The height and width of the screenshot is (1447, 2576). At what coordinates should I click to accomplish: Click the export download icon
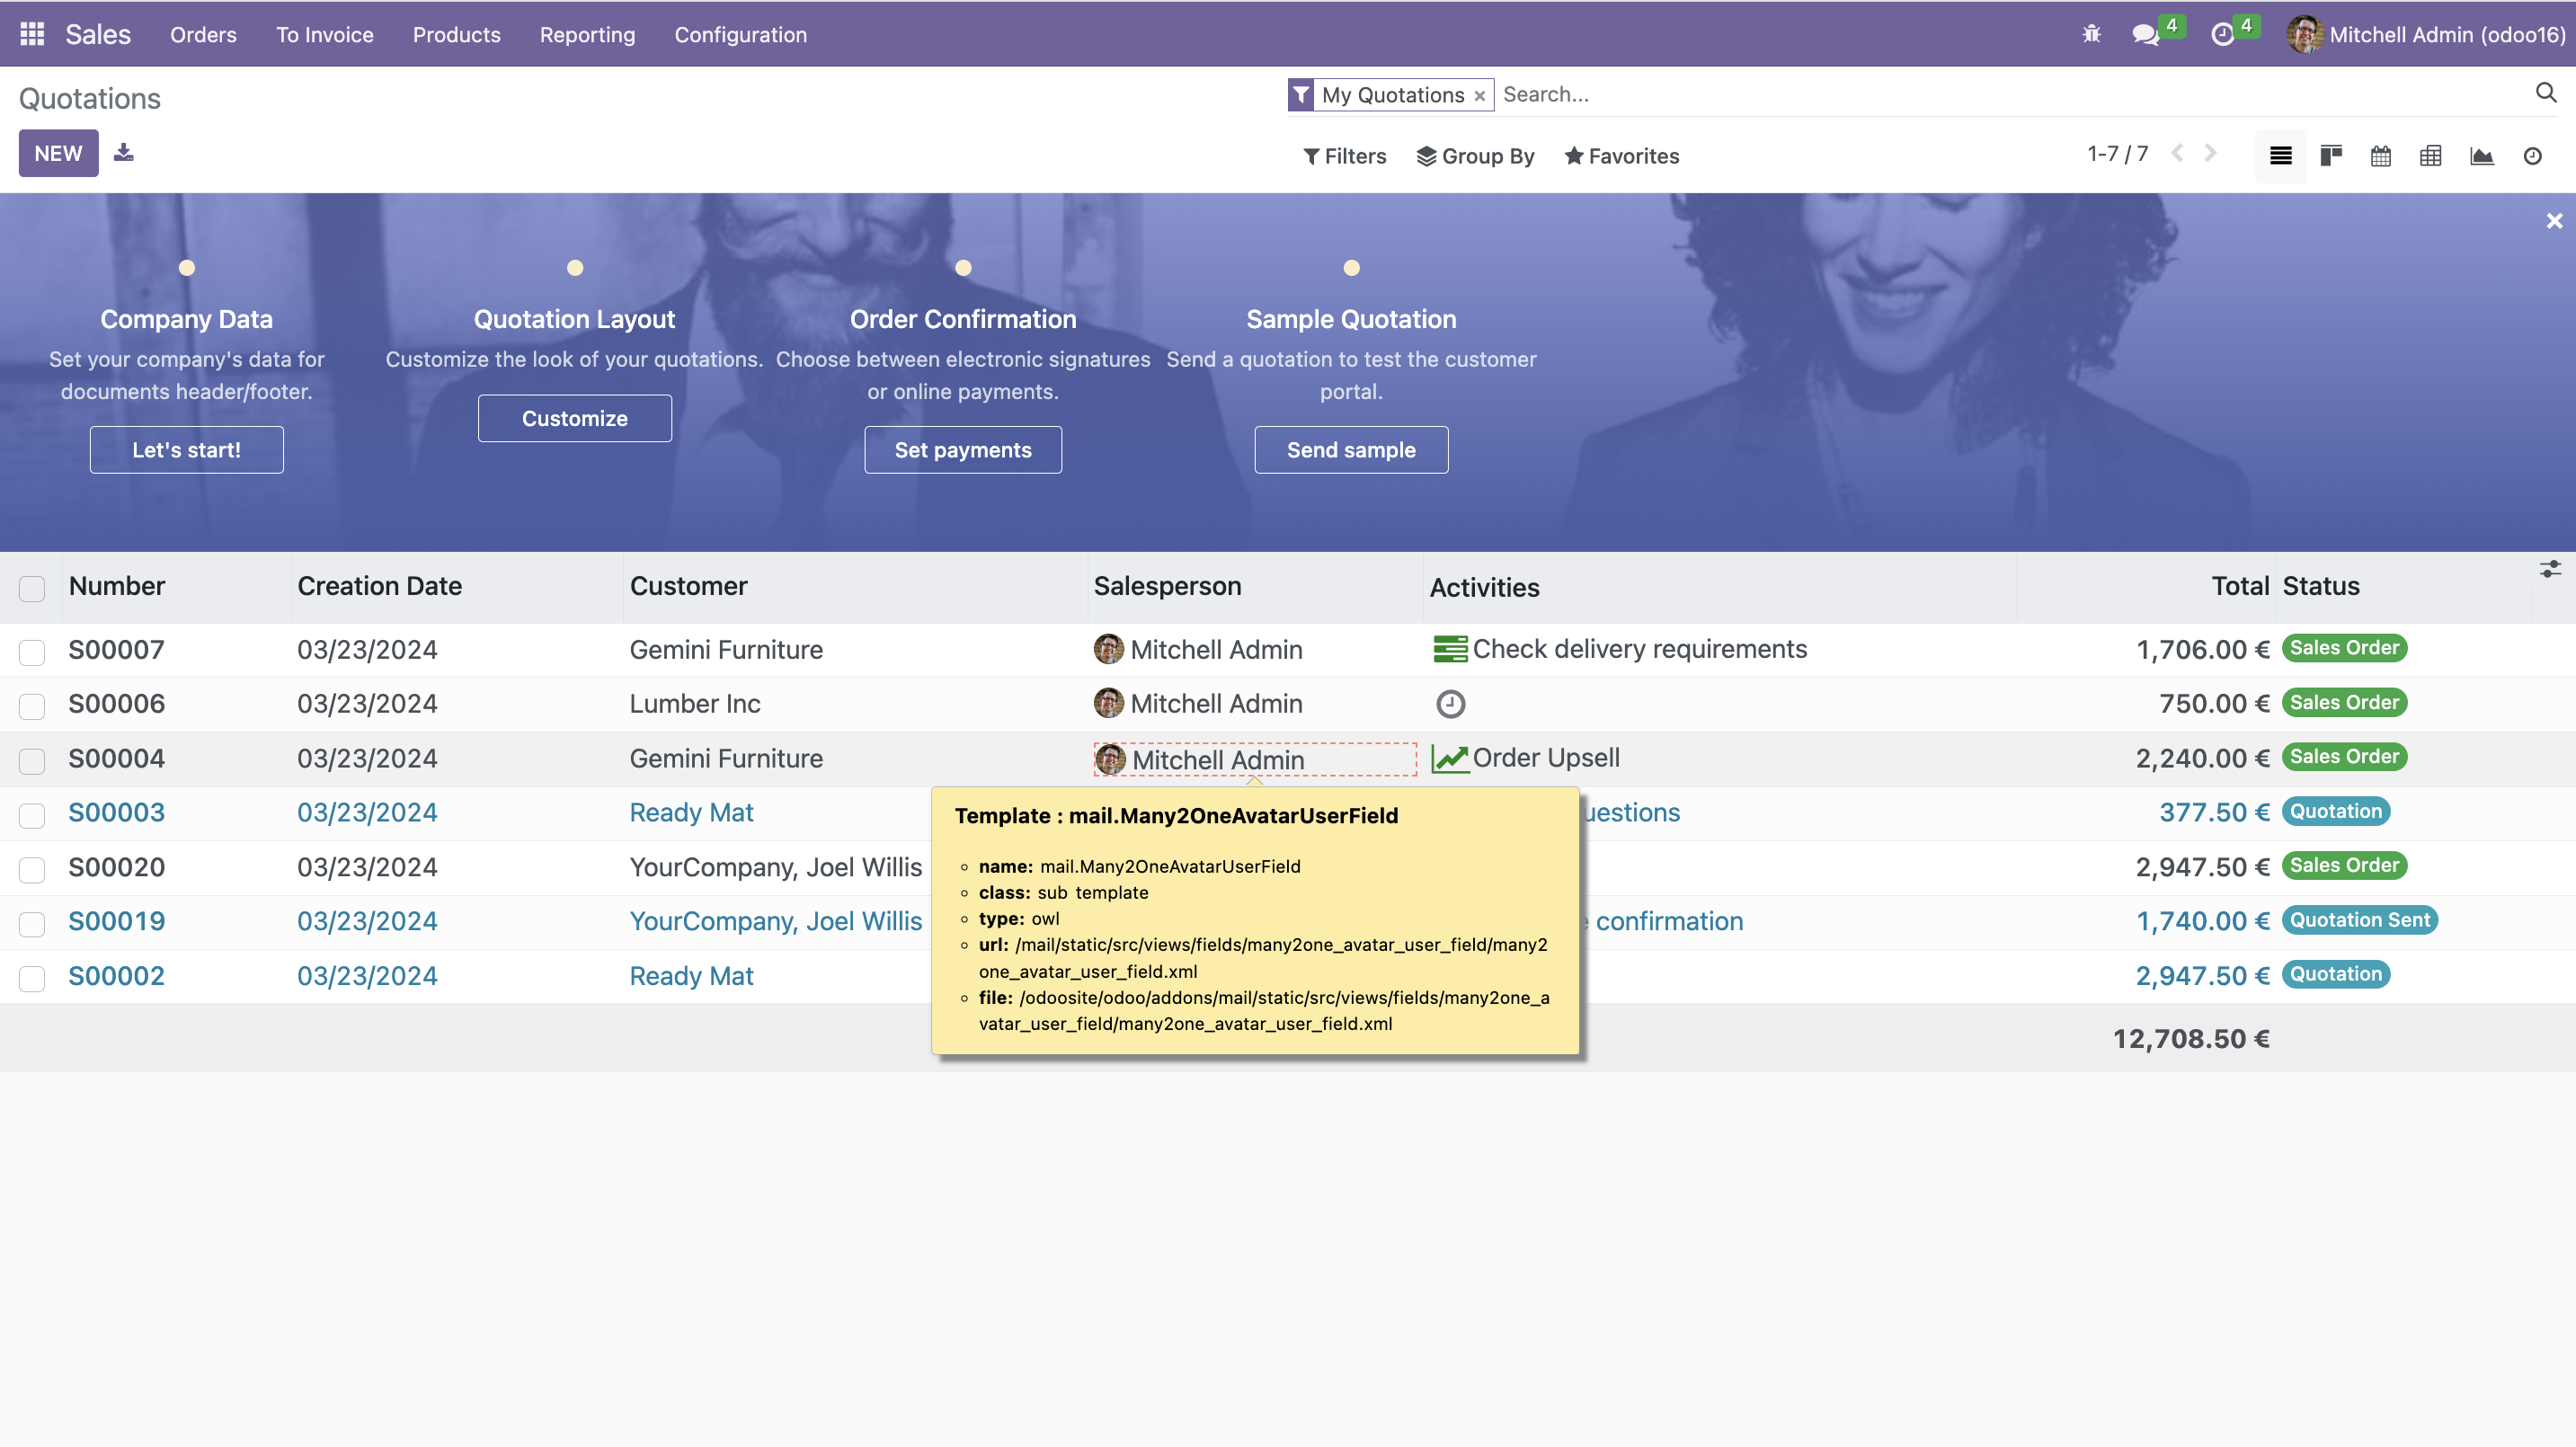pyautogui.click(x=123, y=152)
